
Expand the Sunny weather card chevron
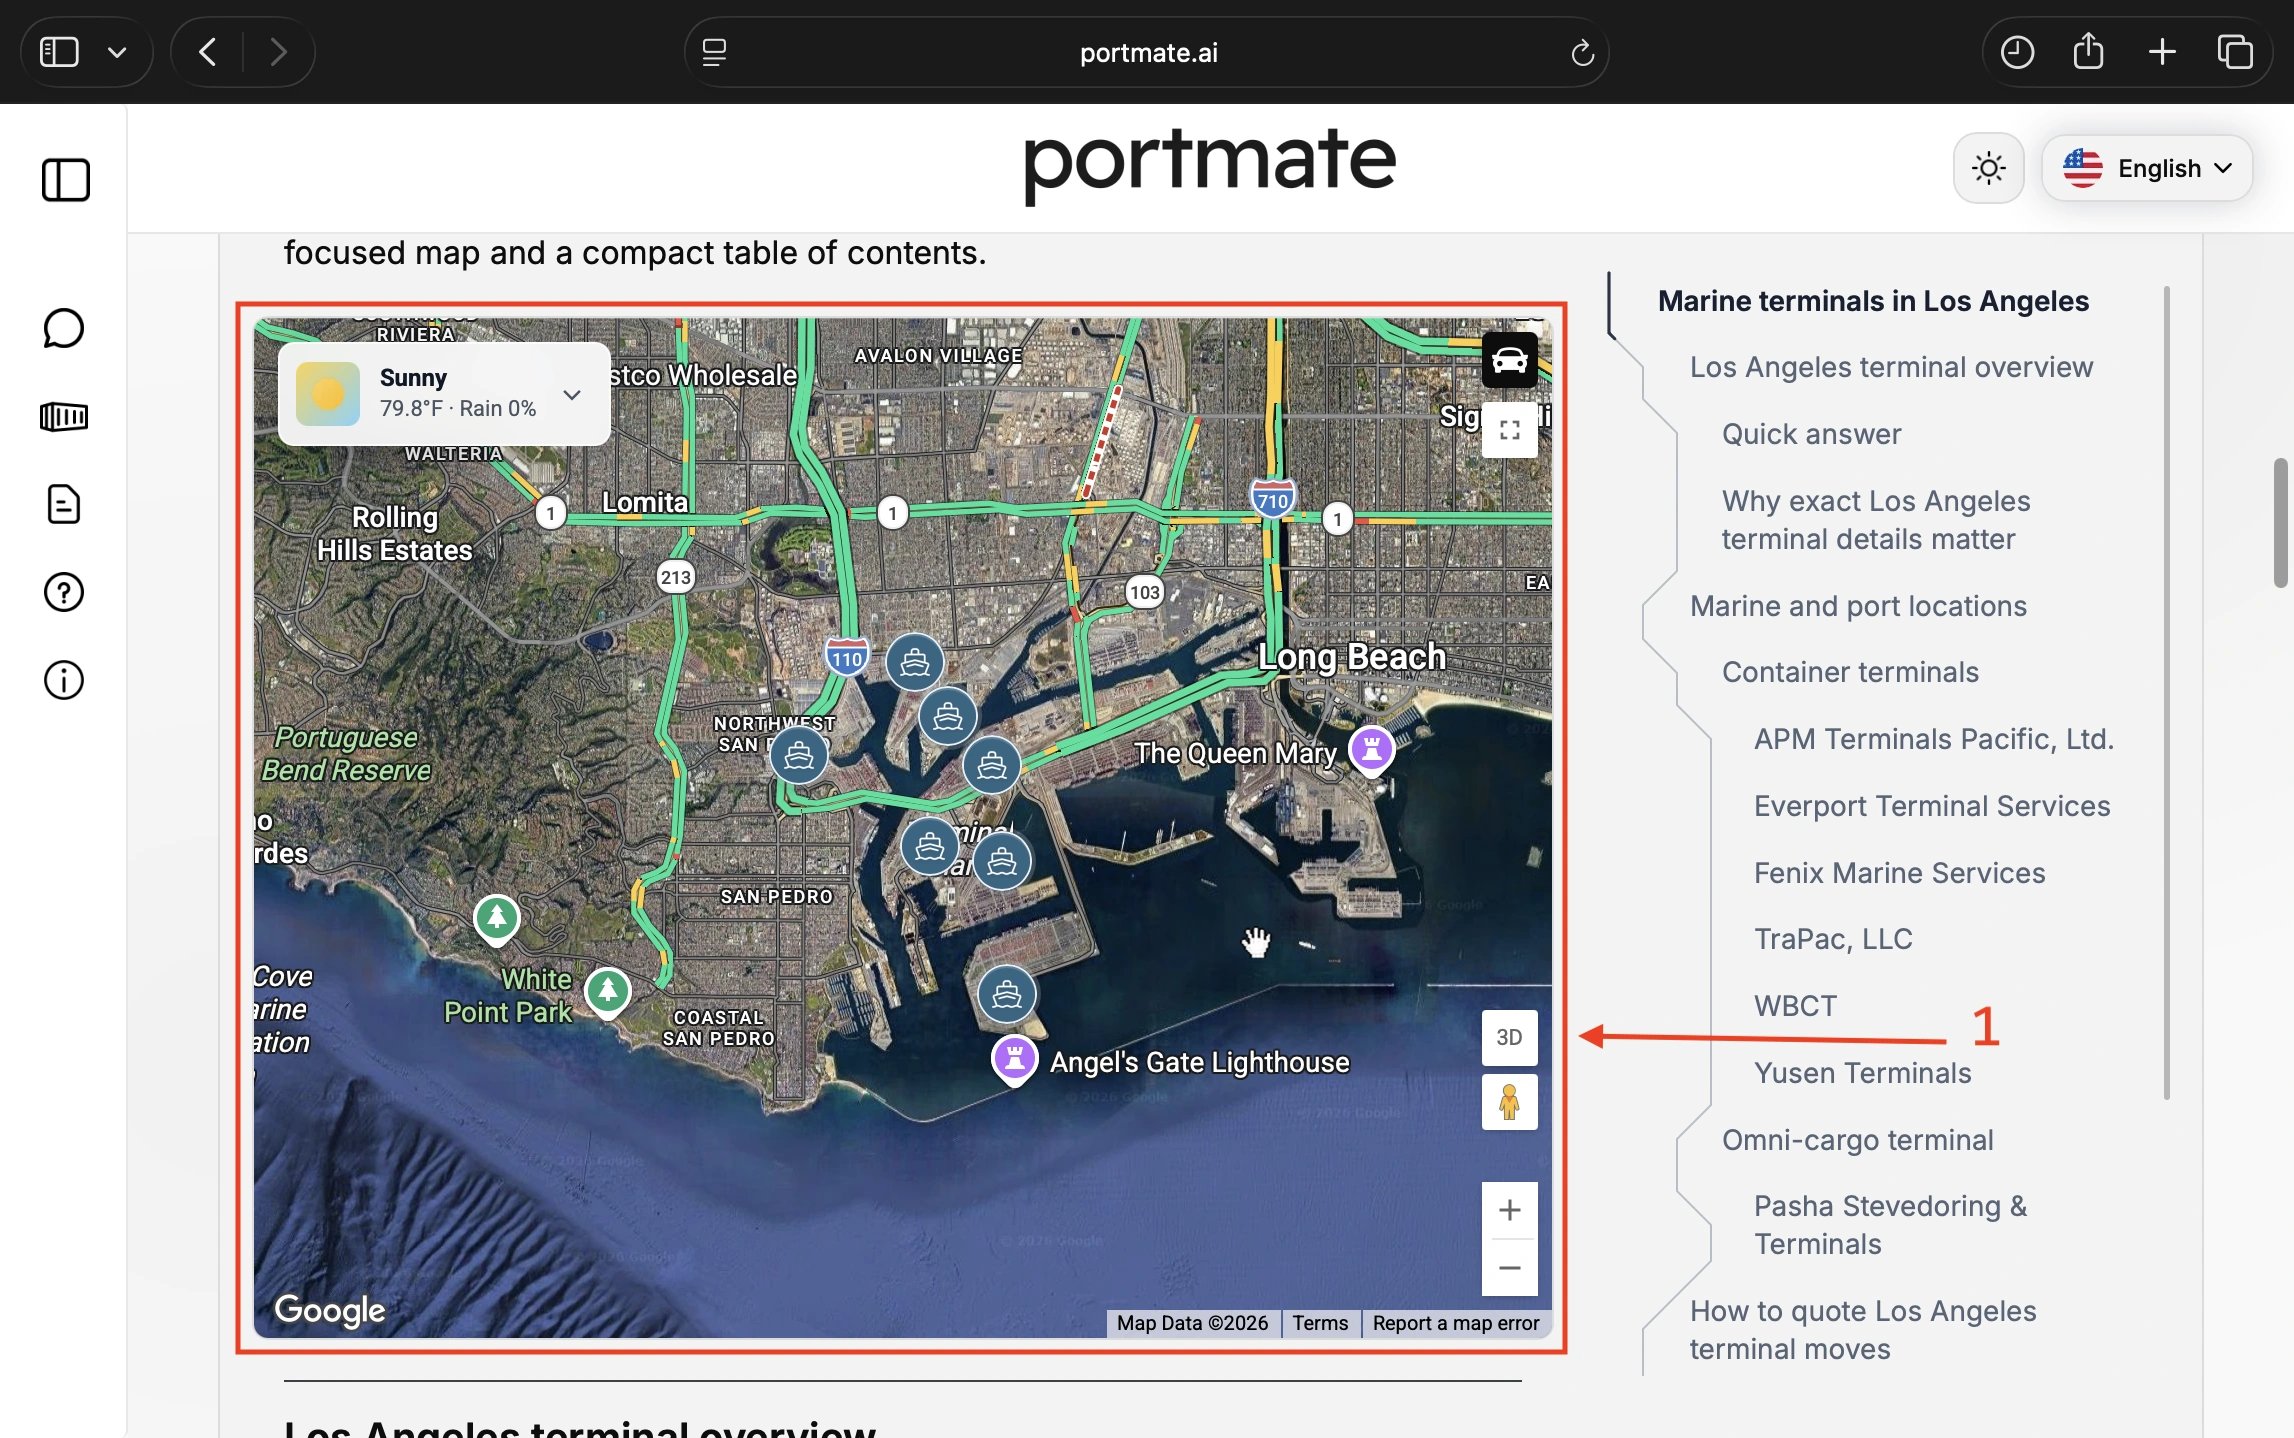click(572, 394)
